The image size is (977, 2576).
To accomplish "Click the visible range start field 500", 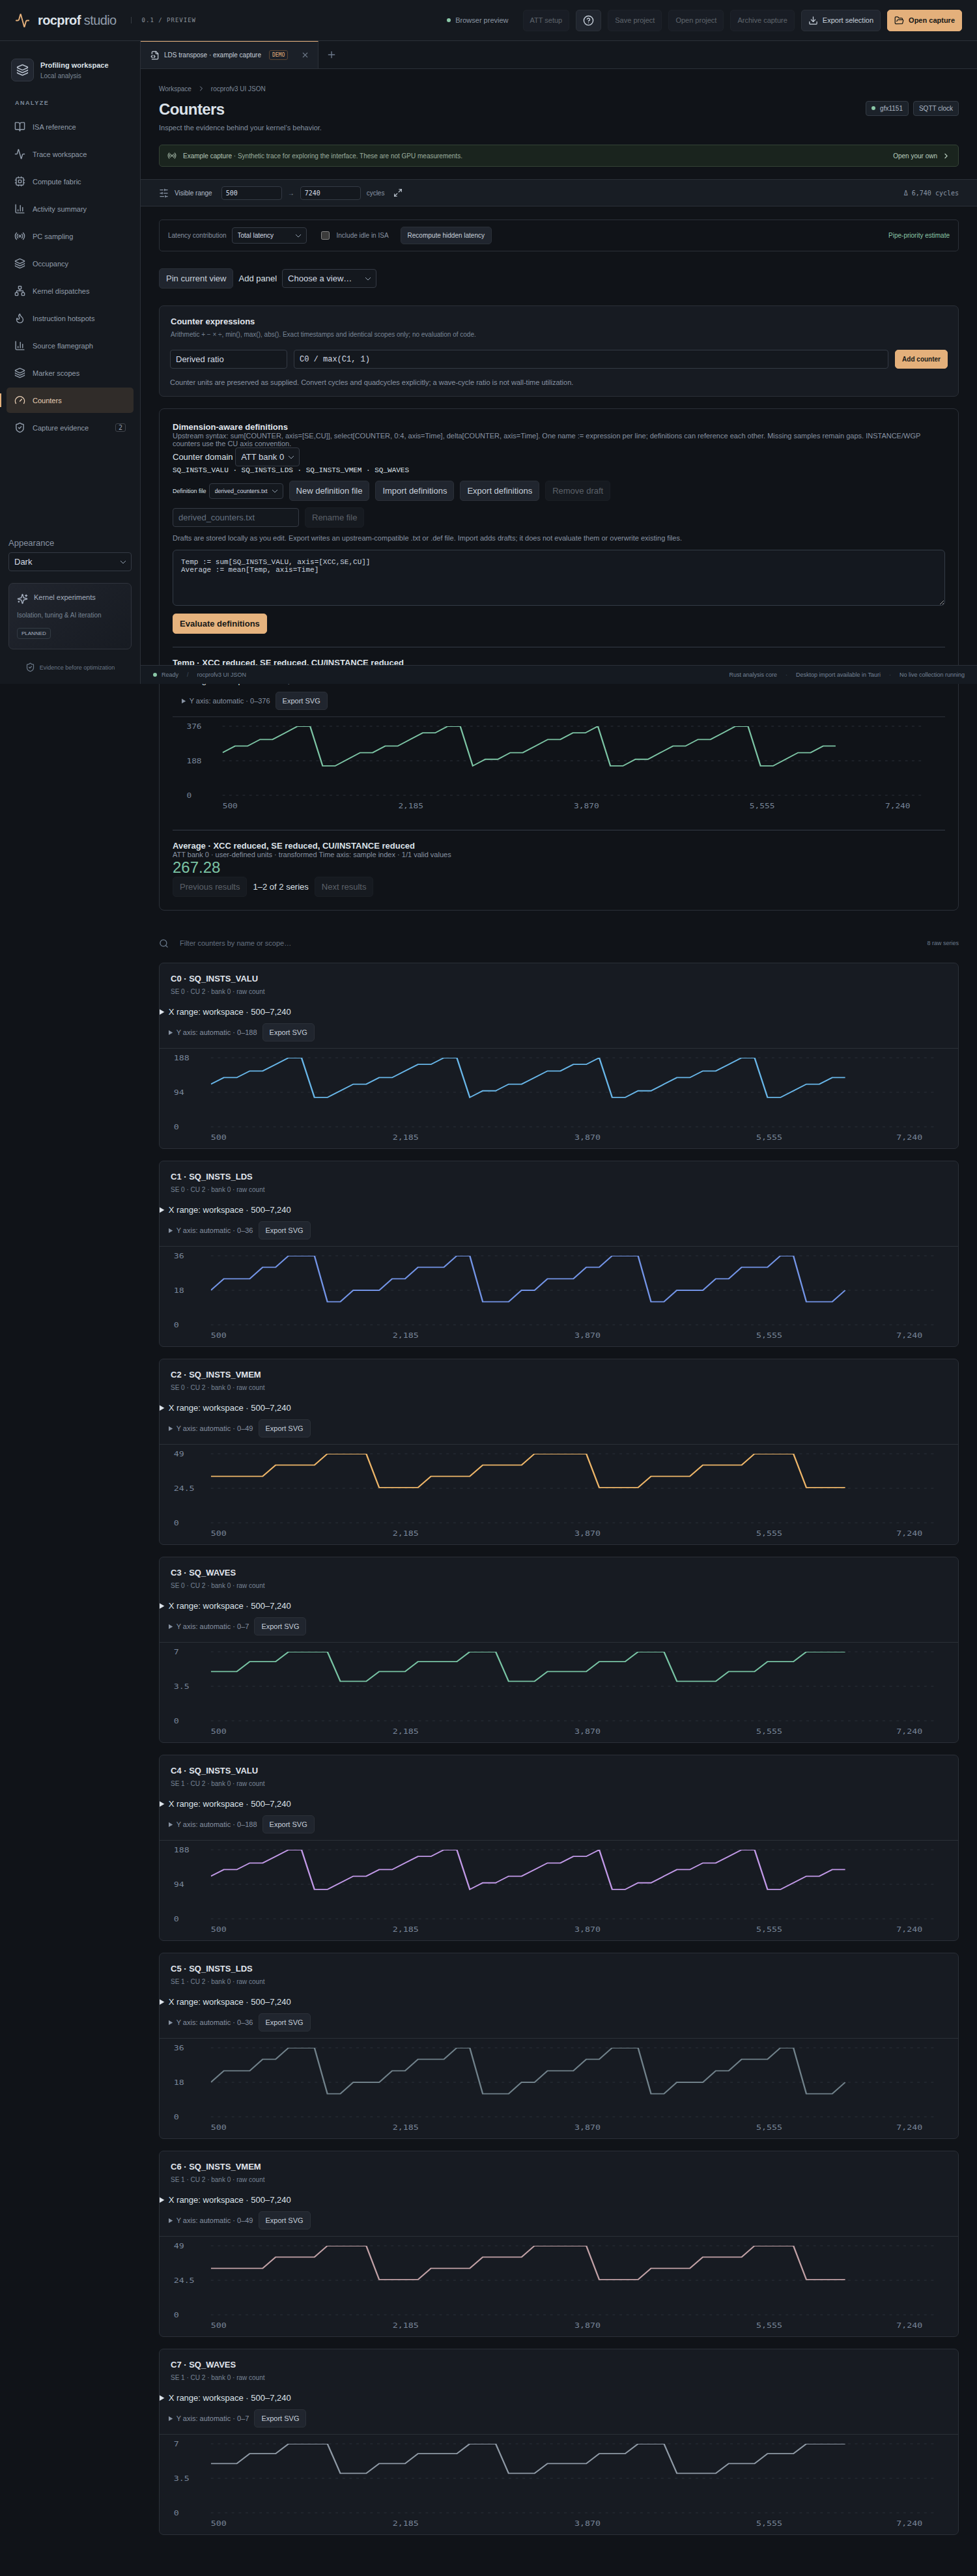I will click(251, 193).
